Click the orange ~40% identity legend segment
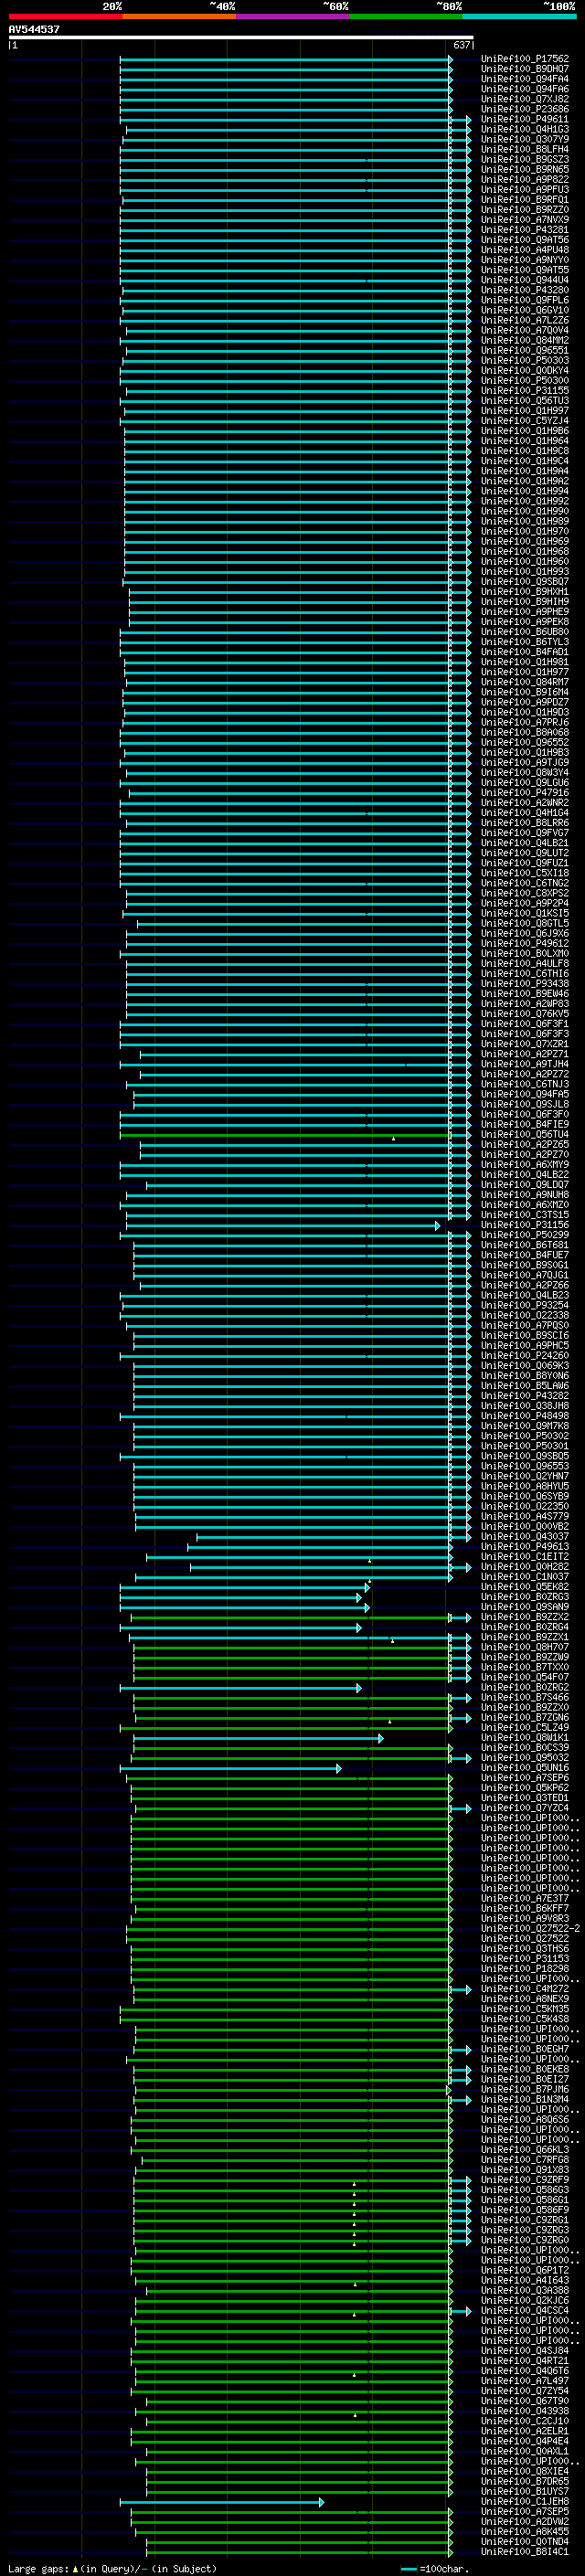 point(179,16)
